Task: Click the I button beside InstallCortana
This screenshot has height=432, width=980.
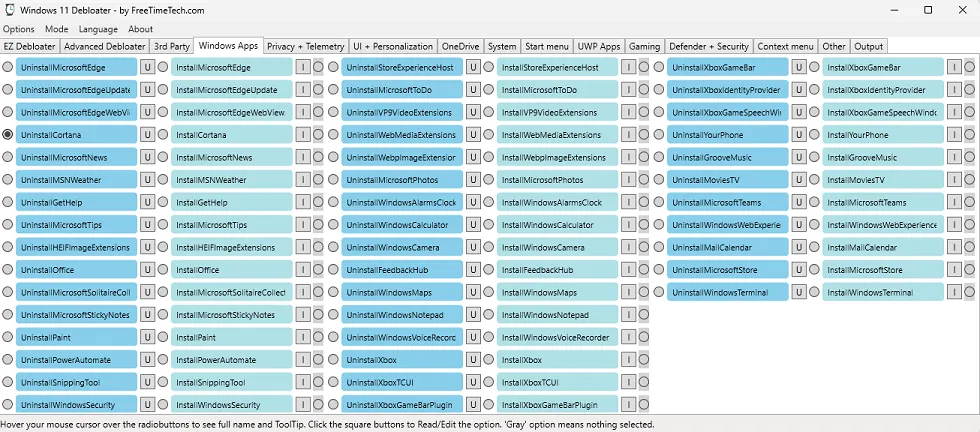Action: 302,135
